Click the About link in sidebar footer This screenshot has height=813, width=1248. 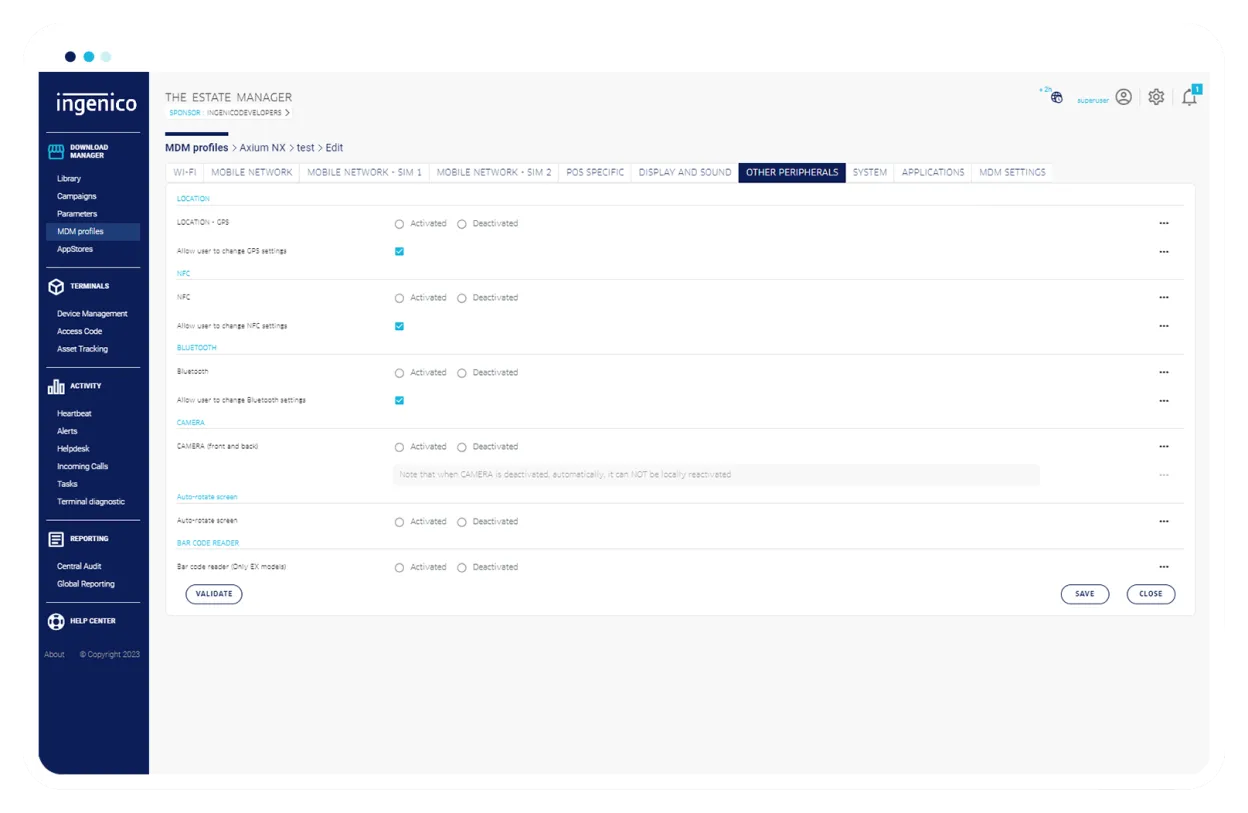pyautogui.click(x=54, y=655)
